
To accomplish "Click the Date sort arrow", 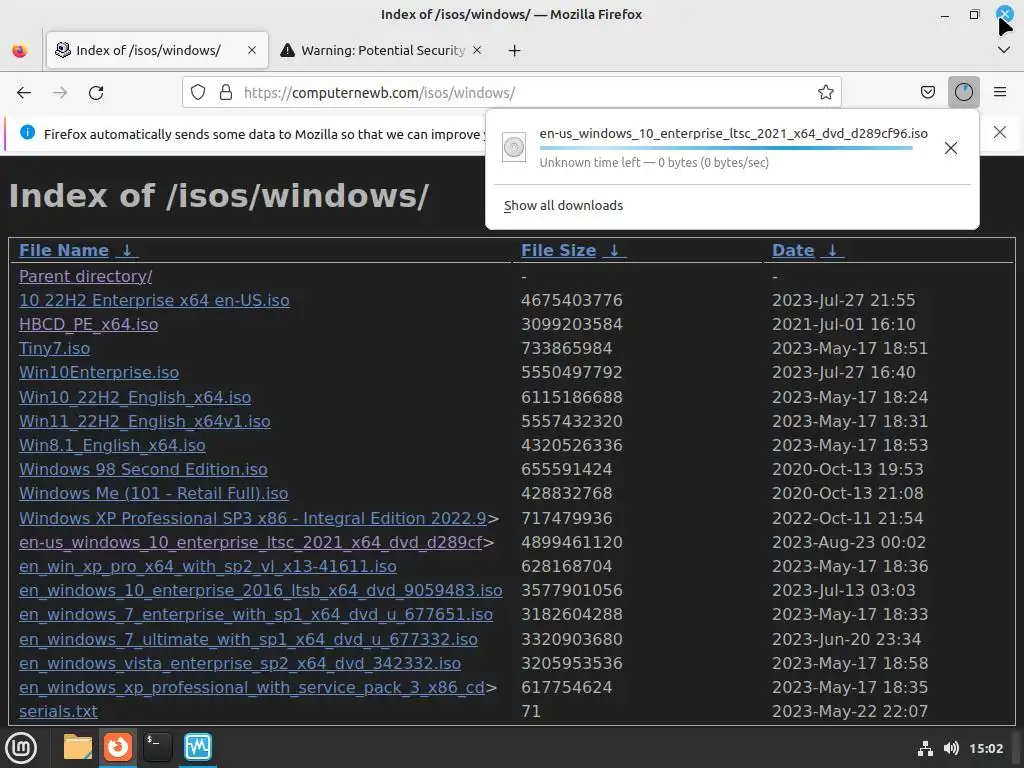I will tap(832, 251).
